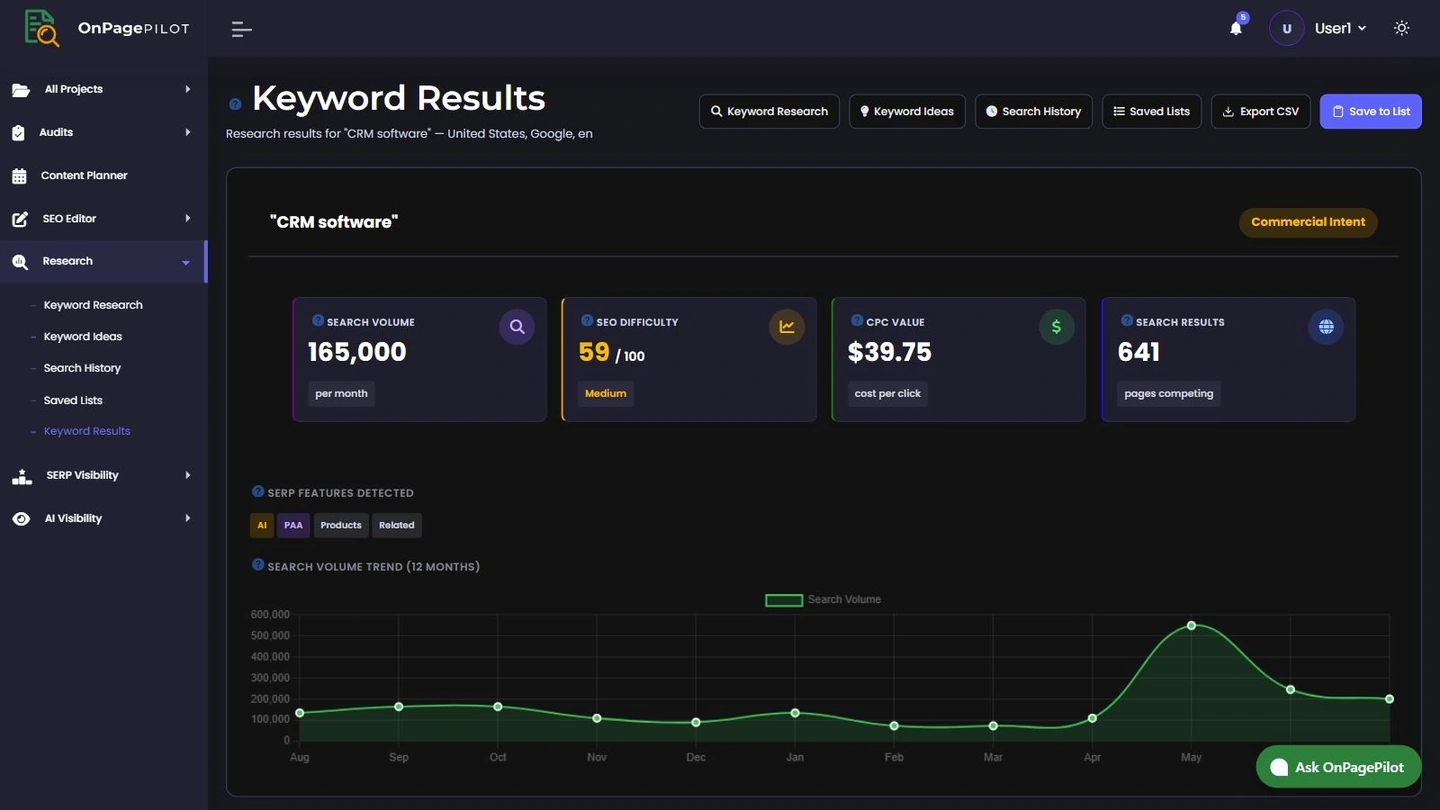Open the User1 account dropdown
Image resolution: width=1440 pixels, height=810 pixels.
[1340, 28]
